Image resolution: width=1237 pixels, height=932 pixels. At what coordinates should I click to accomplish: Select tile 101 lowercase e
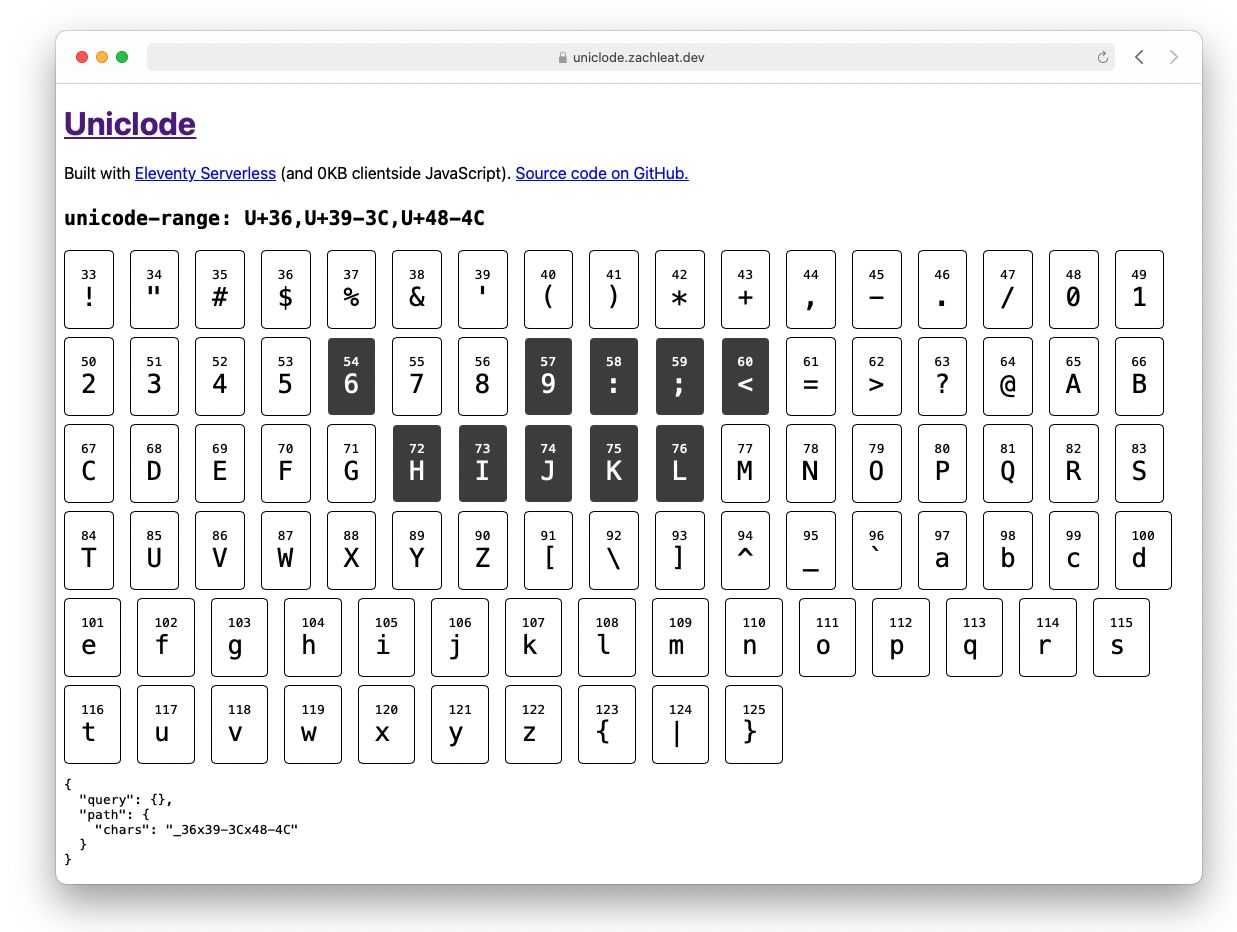92,637
